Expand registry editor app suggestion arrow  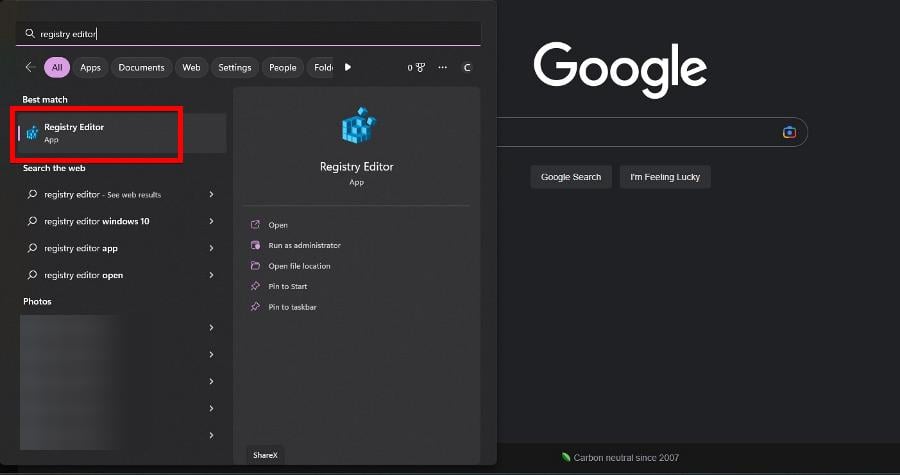tap(211, 248)
